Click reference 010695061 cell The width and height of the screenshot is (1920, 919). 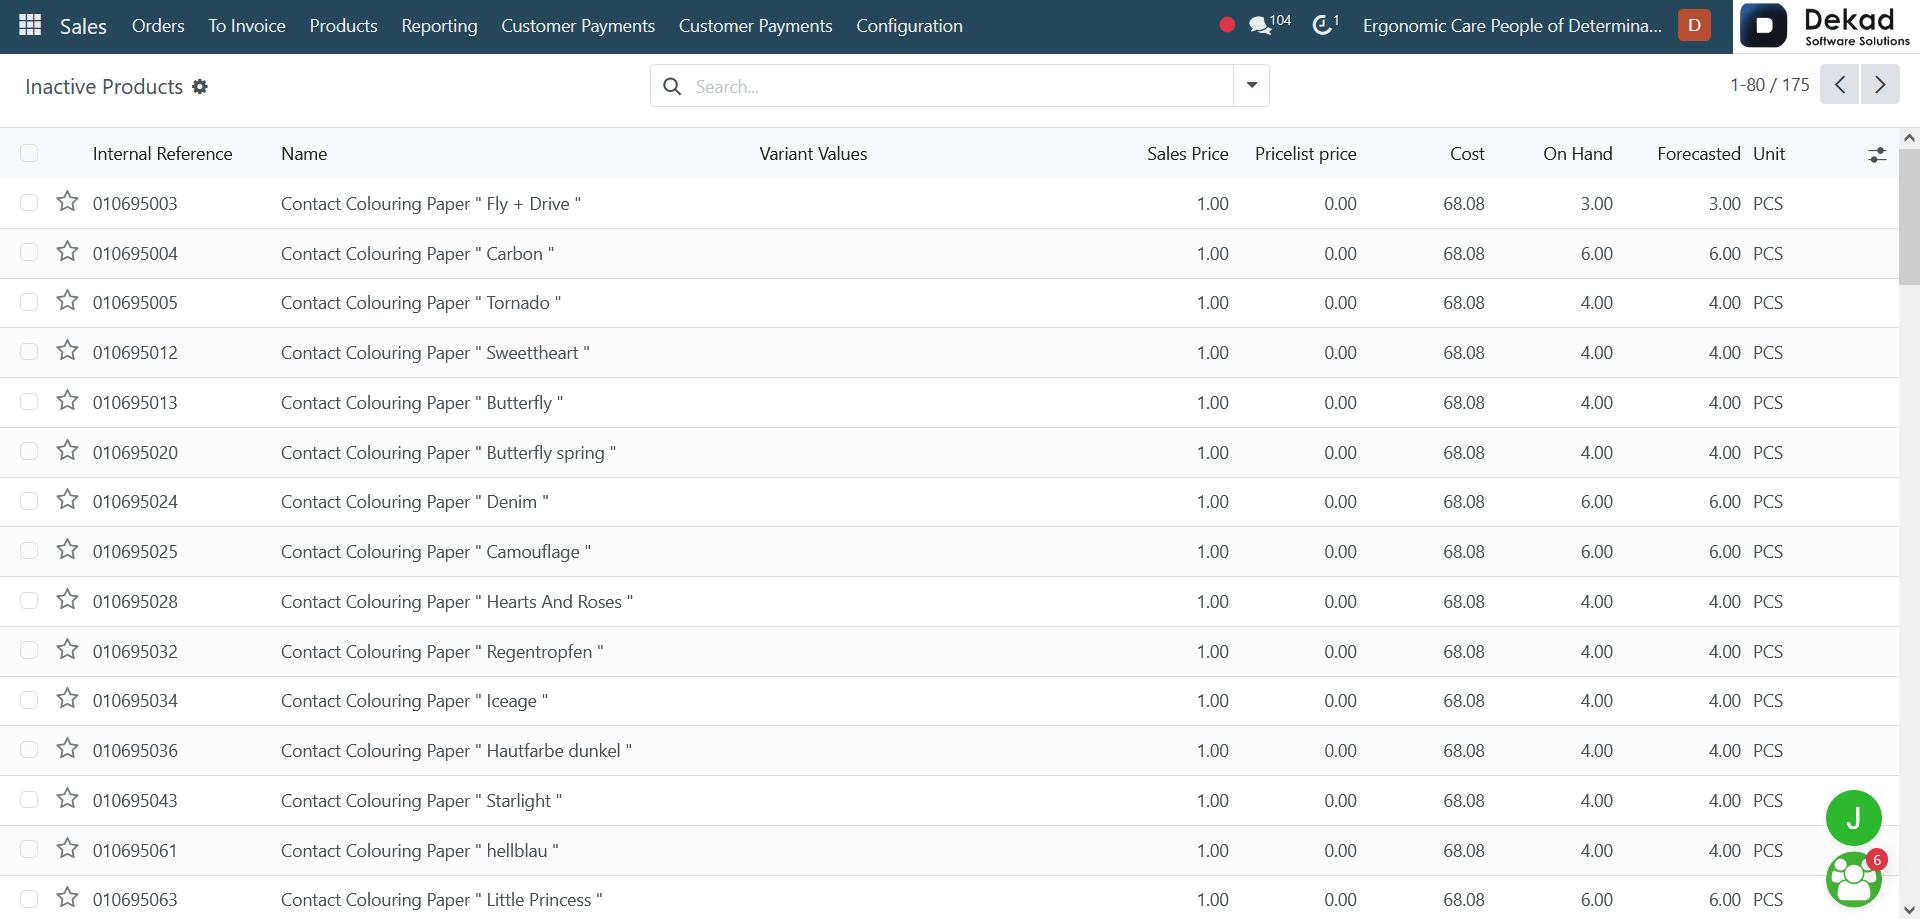point(135,851)
